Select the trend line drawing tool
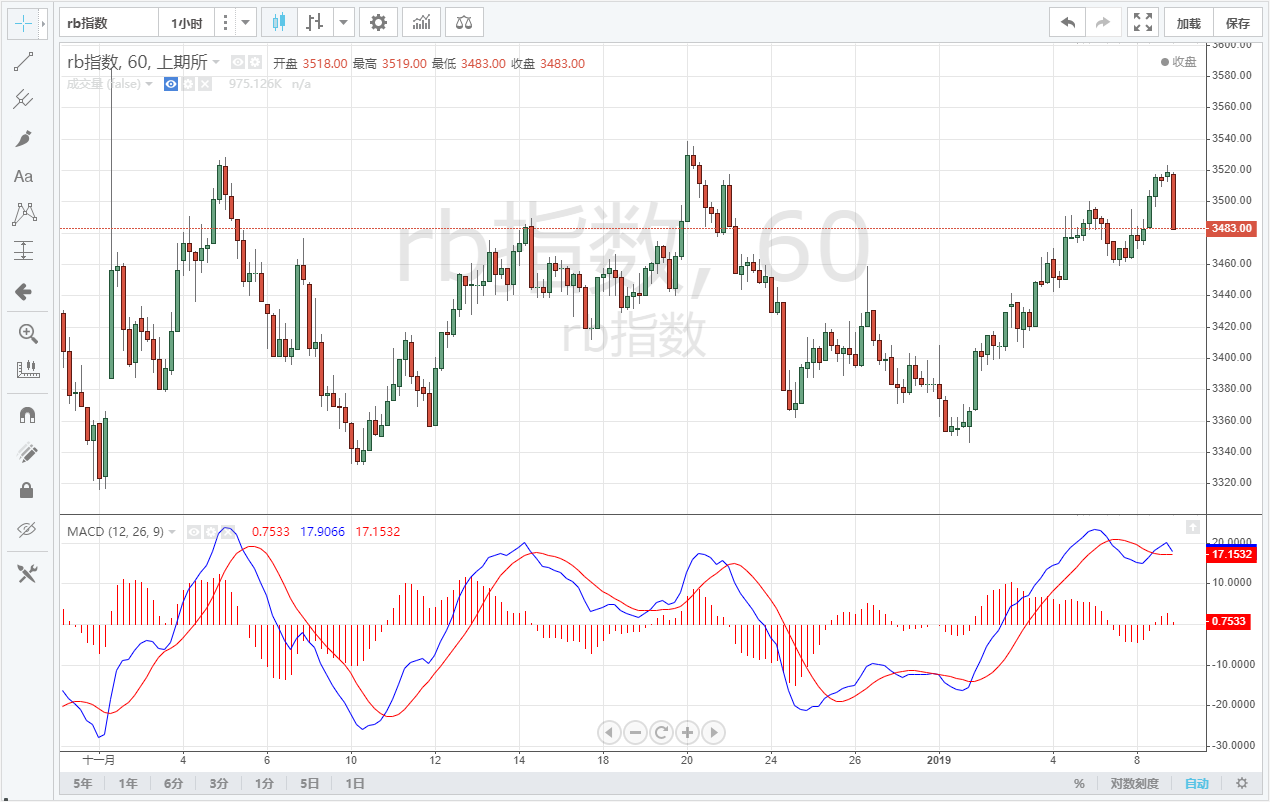1270x802 pixels. pyautogui.click(x=24, y=61)
